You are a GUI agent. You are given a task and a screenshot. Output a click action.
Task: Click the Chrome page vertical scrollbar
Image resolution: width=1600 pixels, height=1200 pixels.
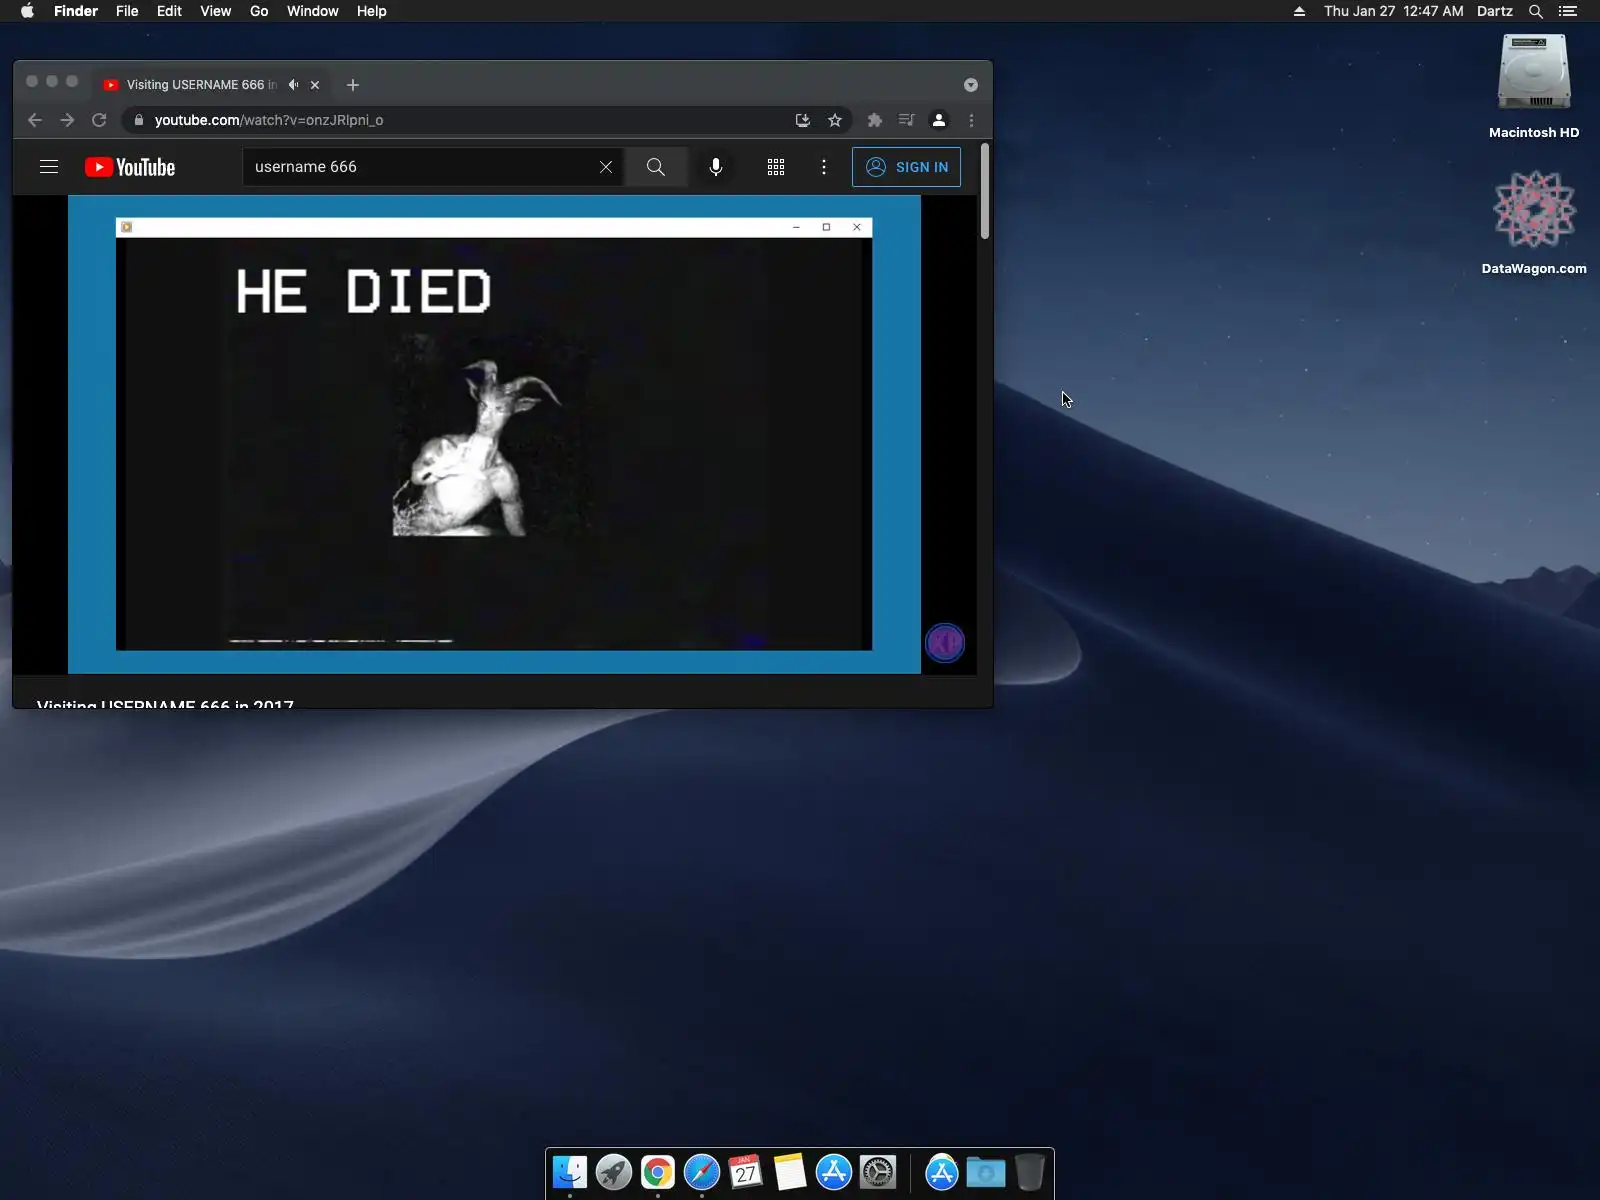(985, 191)
